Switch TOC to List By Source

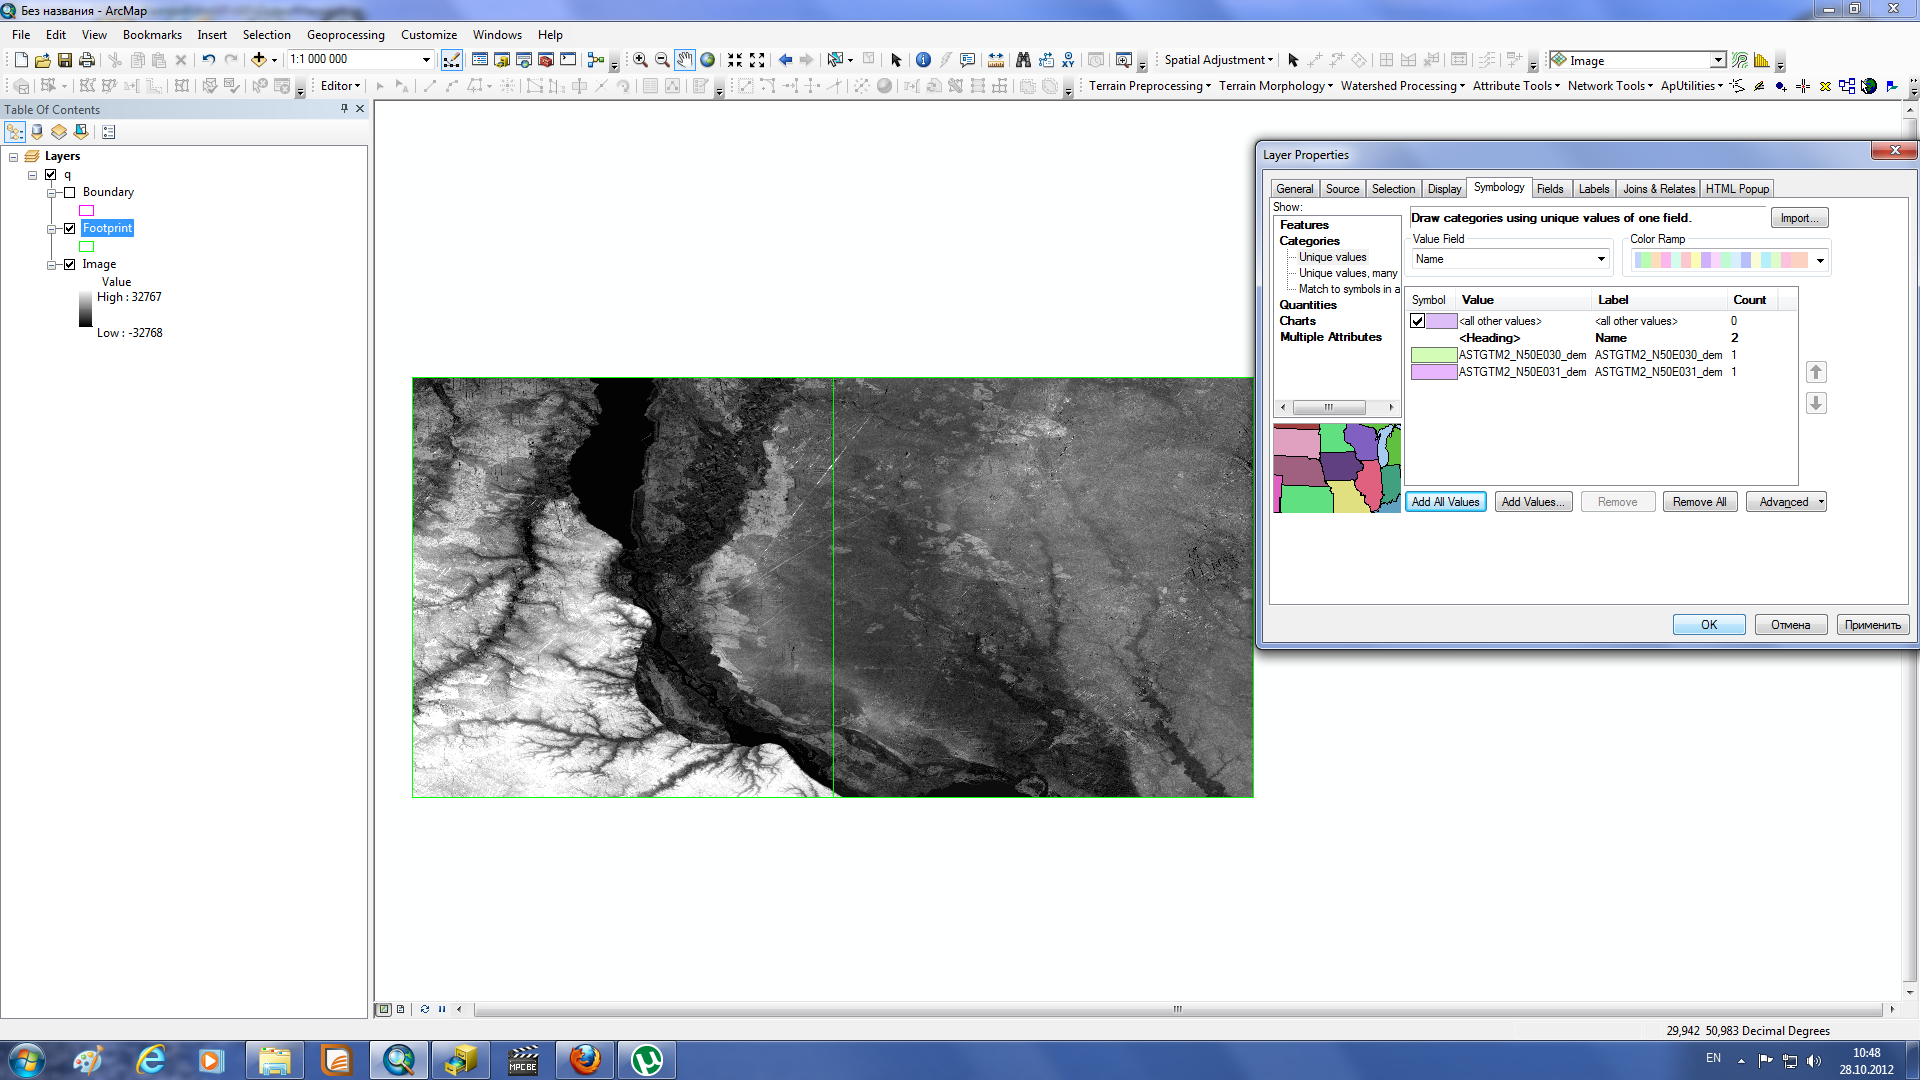point(37,132)
